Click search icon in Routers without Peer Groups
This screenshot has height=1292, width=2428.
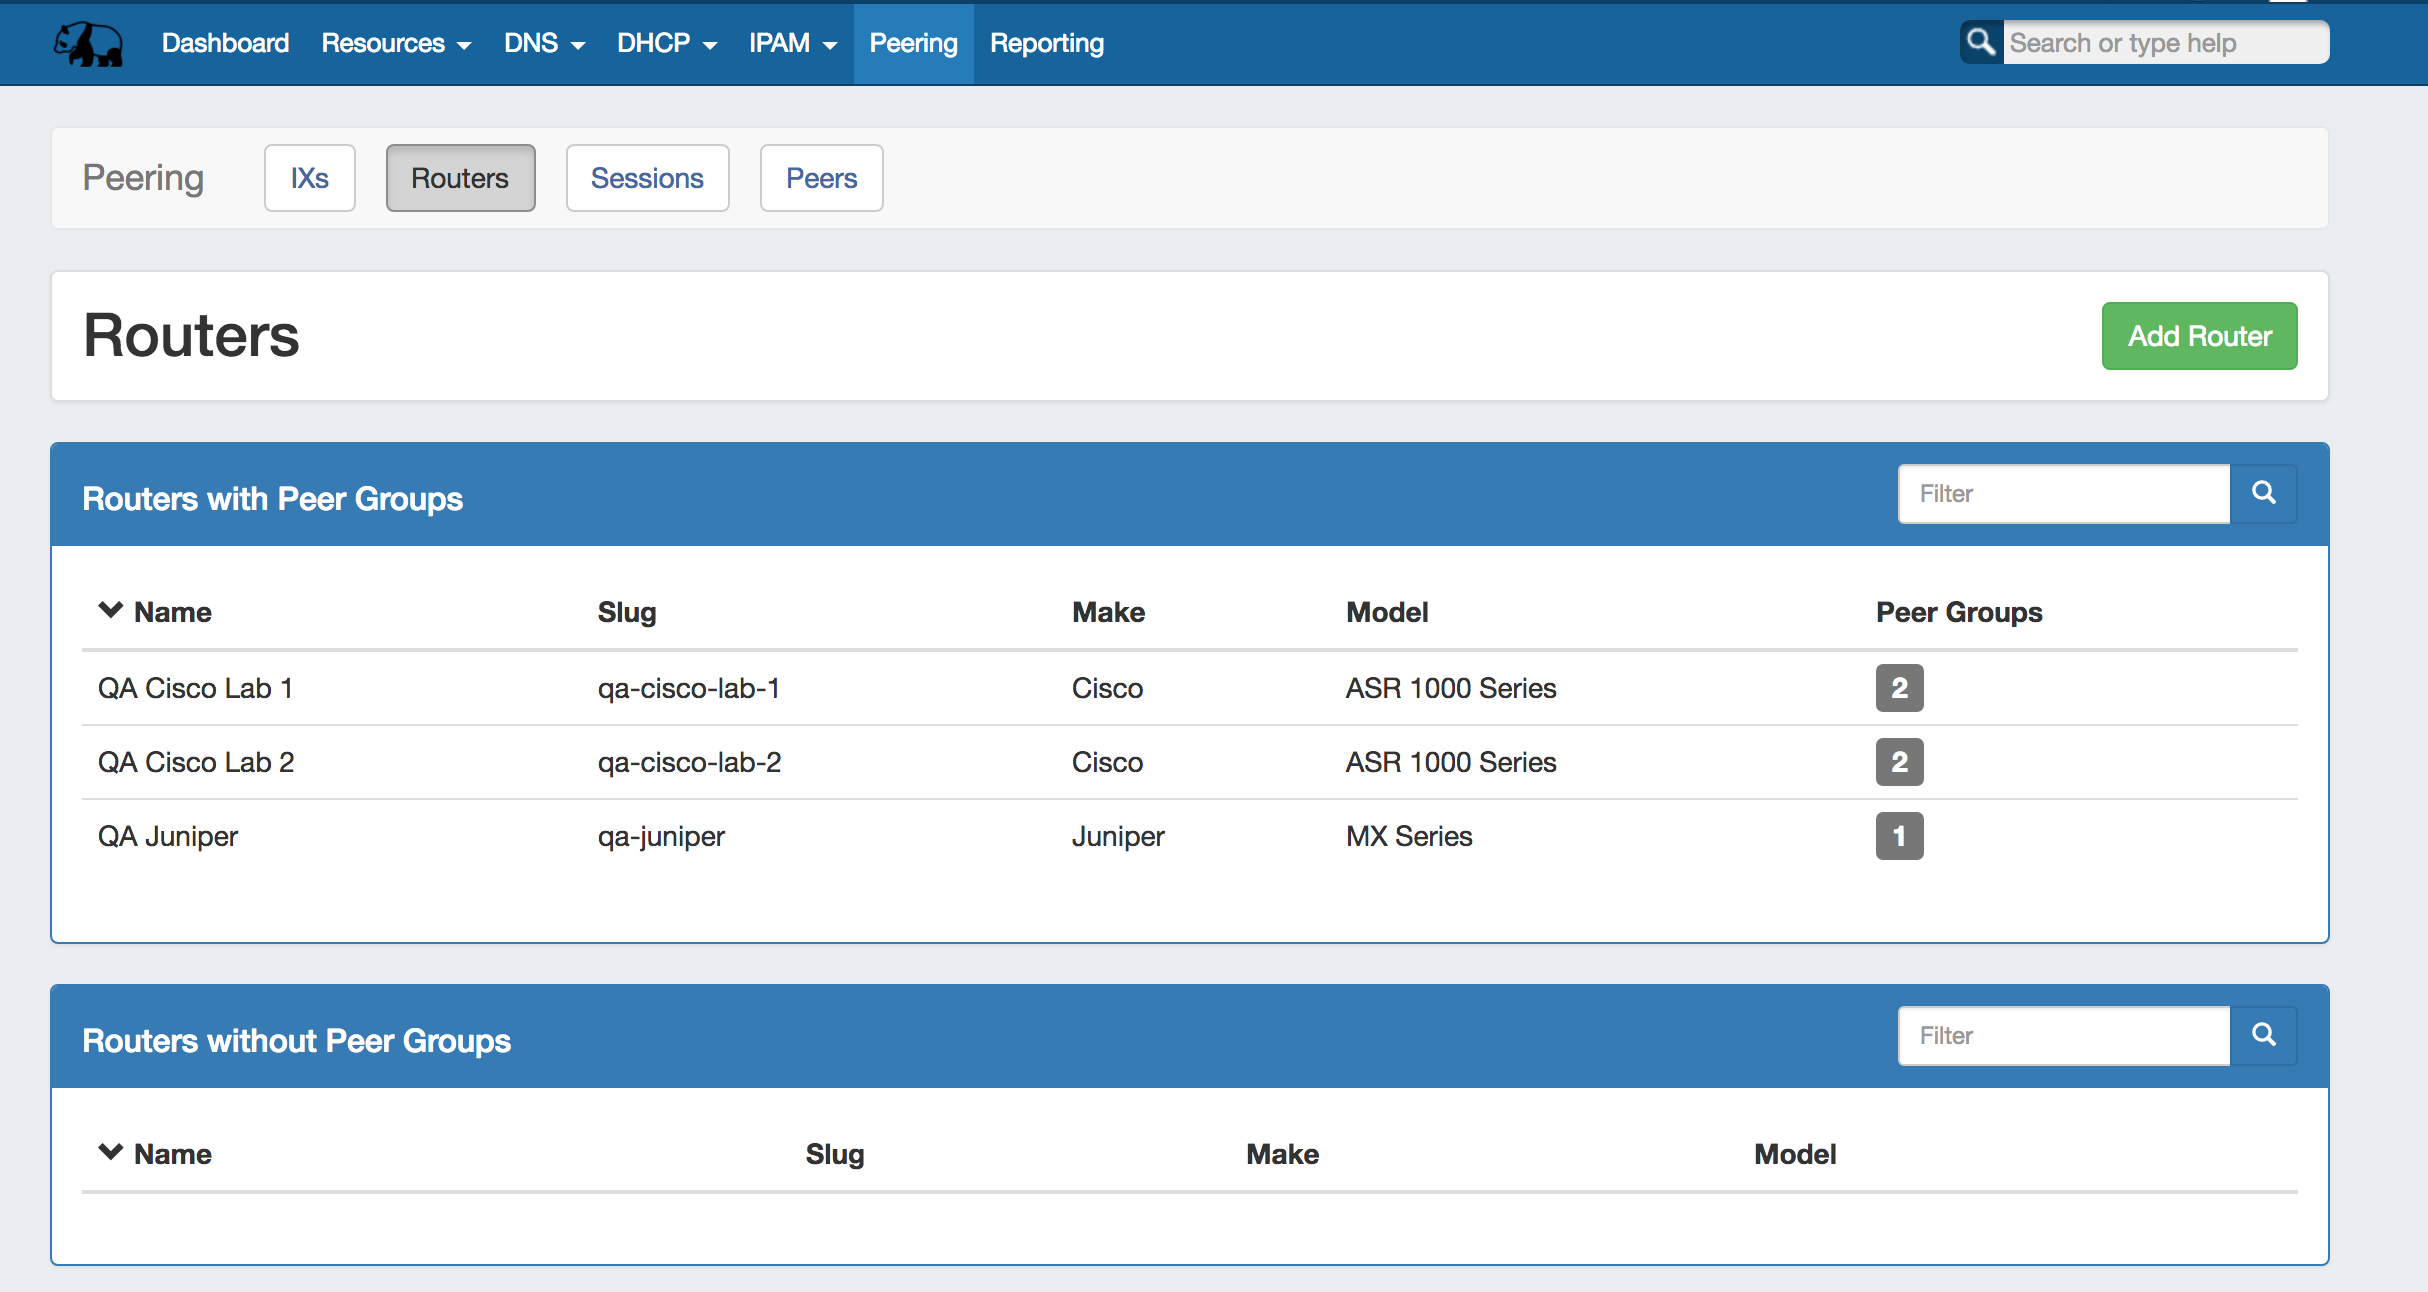click(2264, 1035)
